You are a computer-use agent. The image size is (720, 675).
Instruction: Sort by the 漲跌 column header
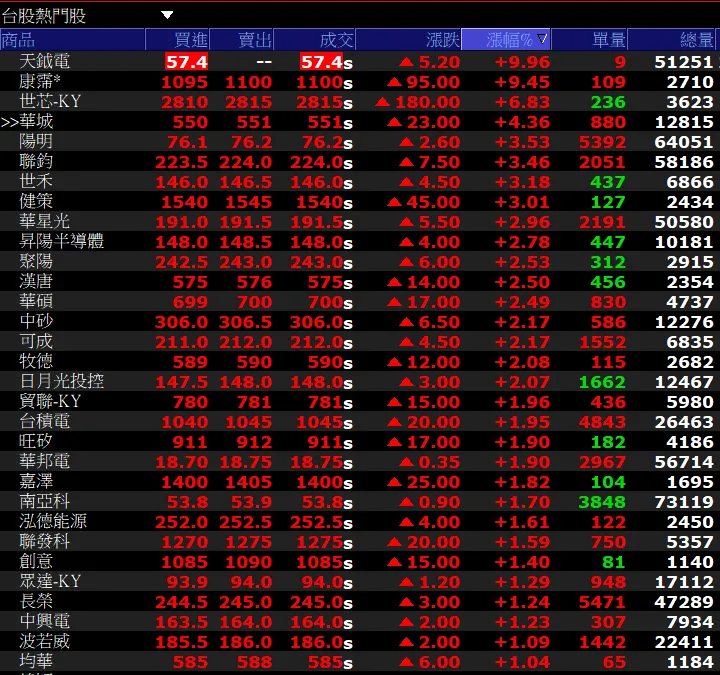click(x=408, y=39)
